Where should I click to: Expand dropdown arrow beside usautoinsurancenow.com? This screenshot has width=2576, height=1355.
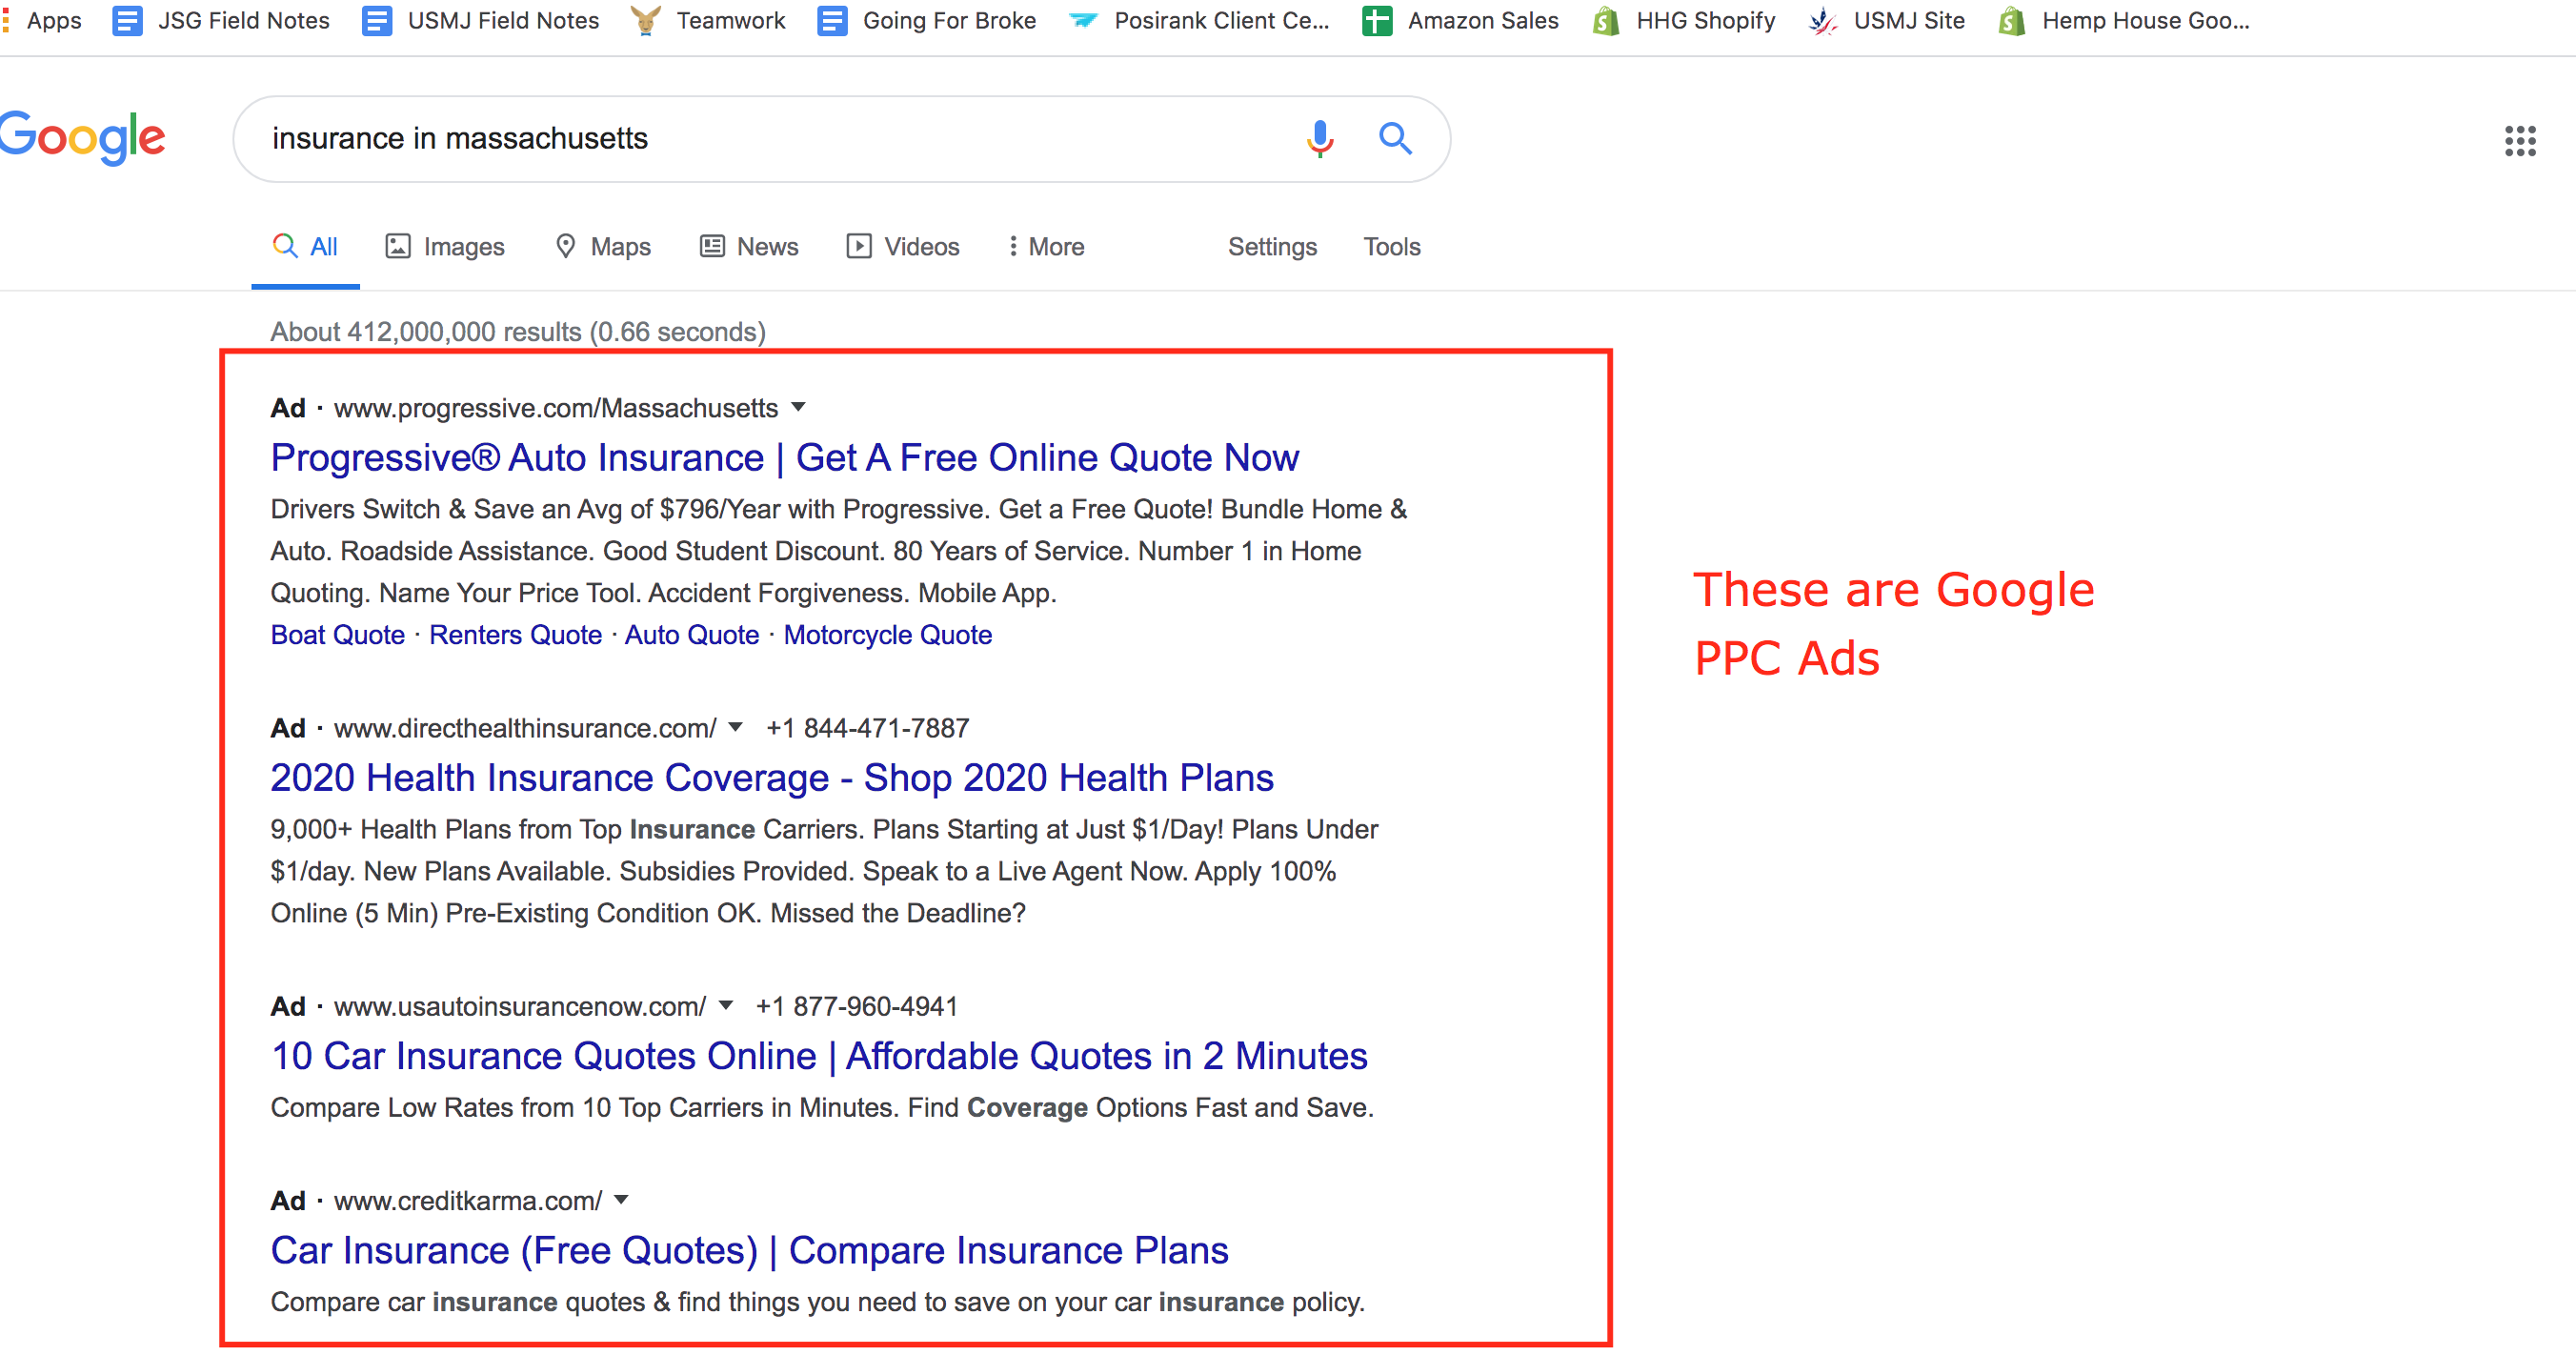coord(726,1005)
